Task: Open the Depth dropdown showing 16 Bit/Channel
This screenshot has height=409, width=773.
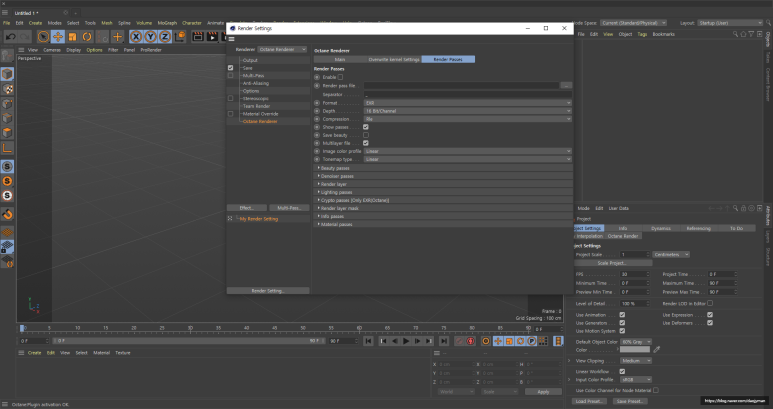Action: click(x=467, y=111)
